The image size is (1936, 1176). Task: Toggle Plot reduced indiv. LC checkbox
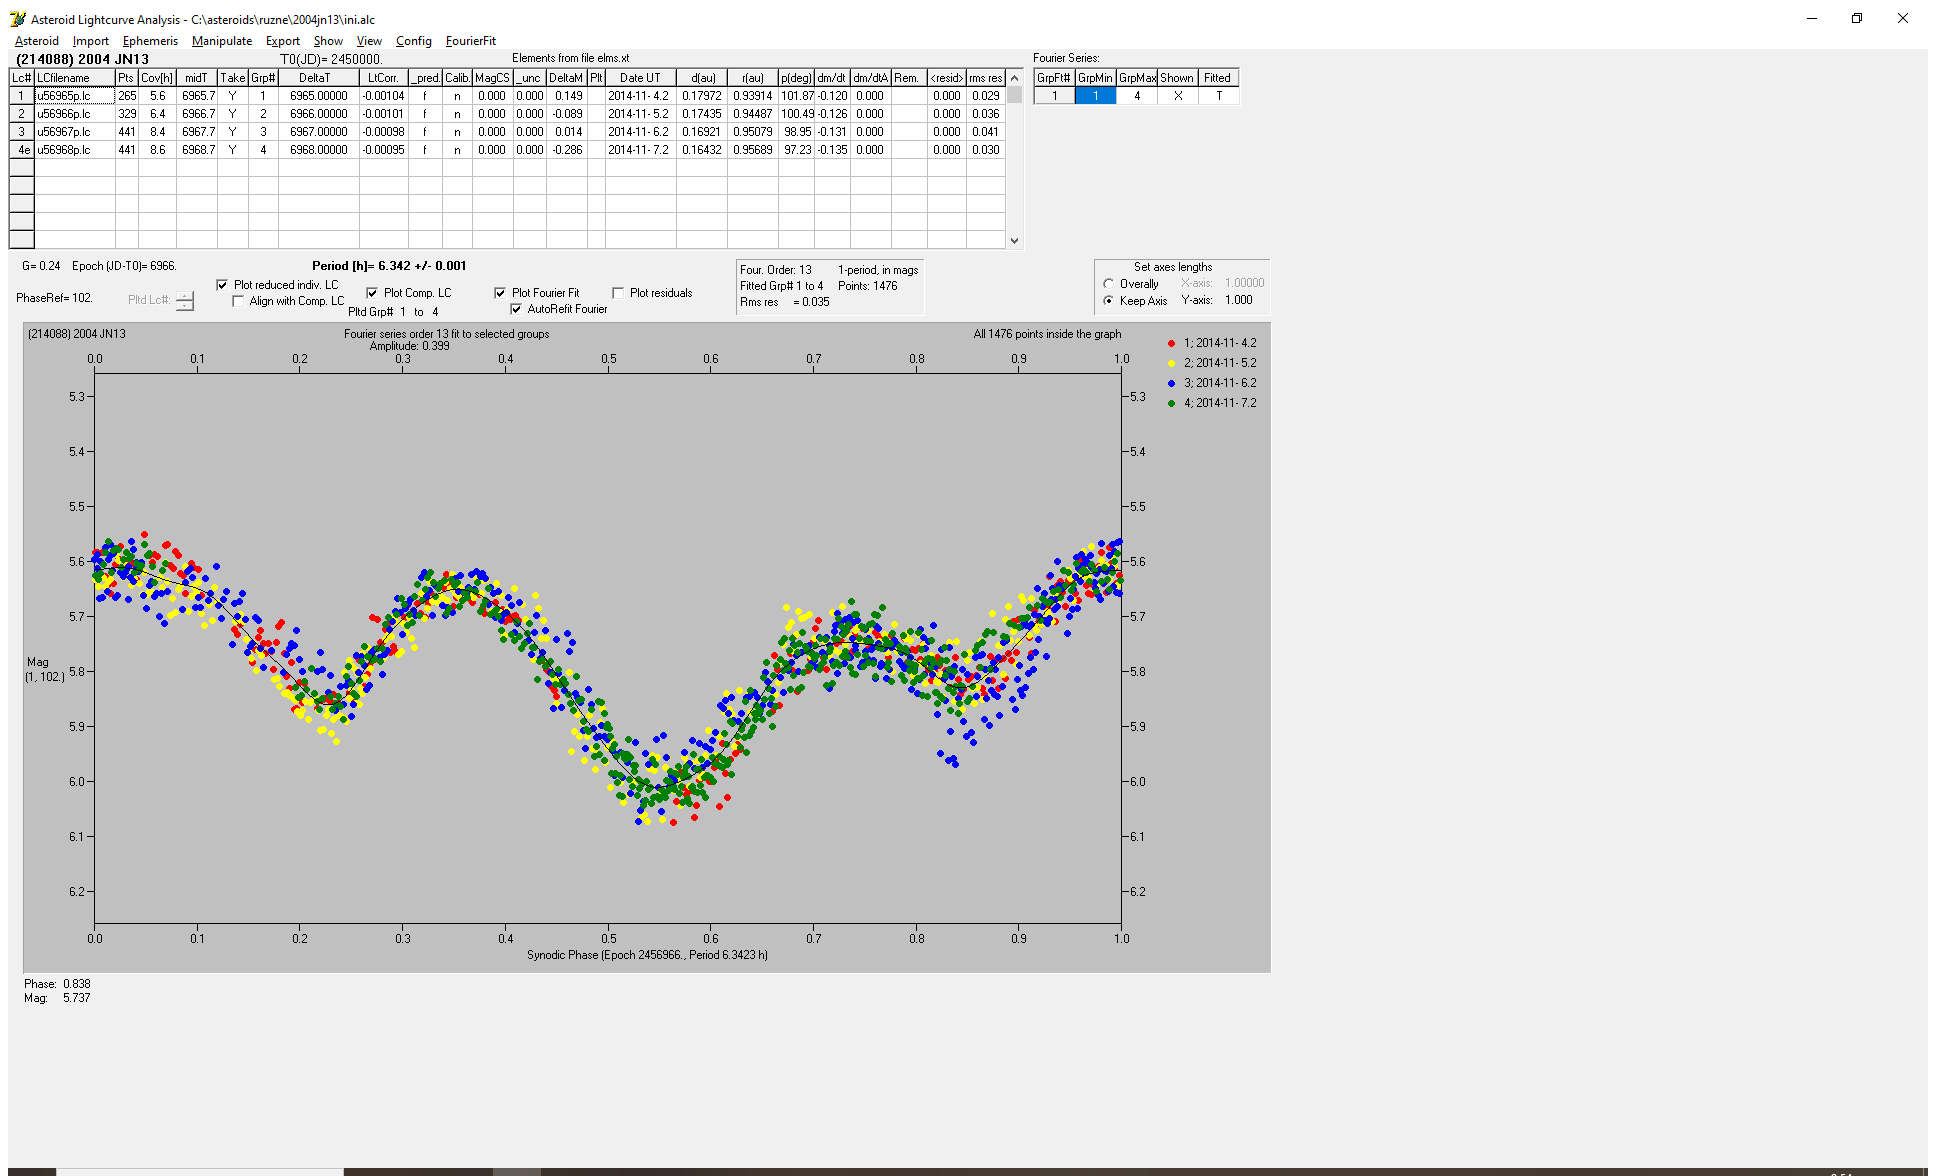[x=222, y=285]
